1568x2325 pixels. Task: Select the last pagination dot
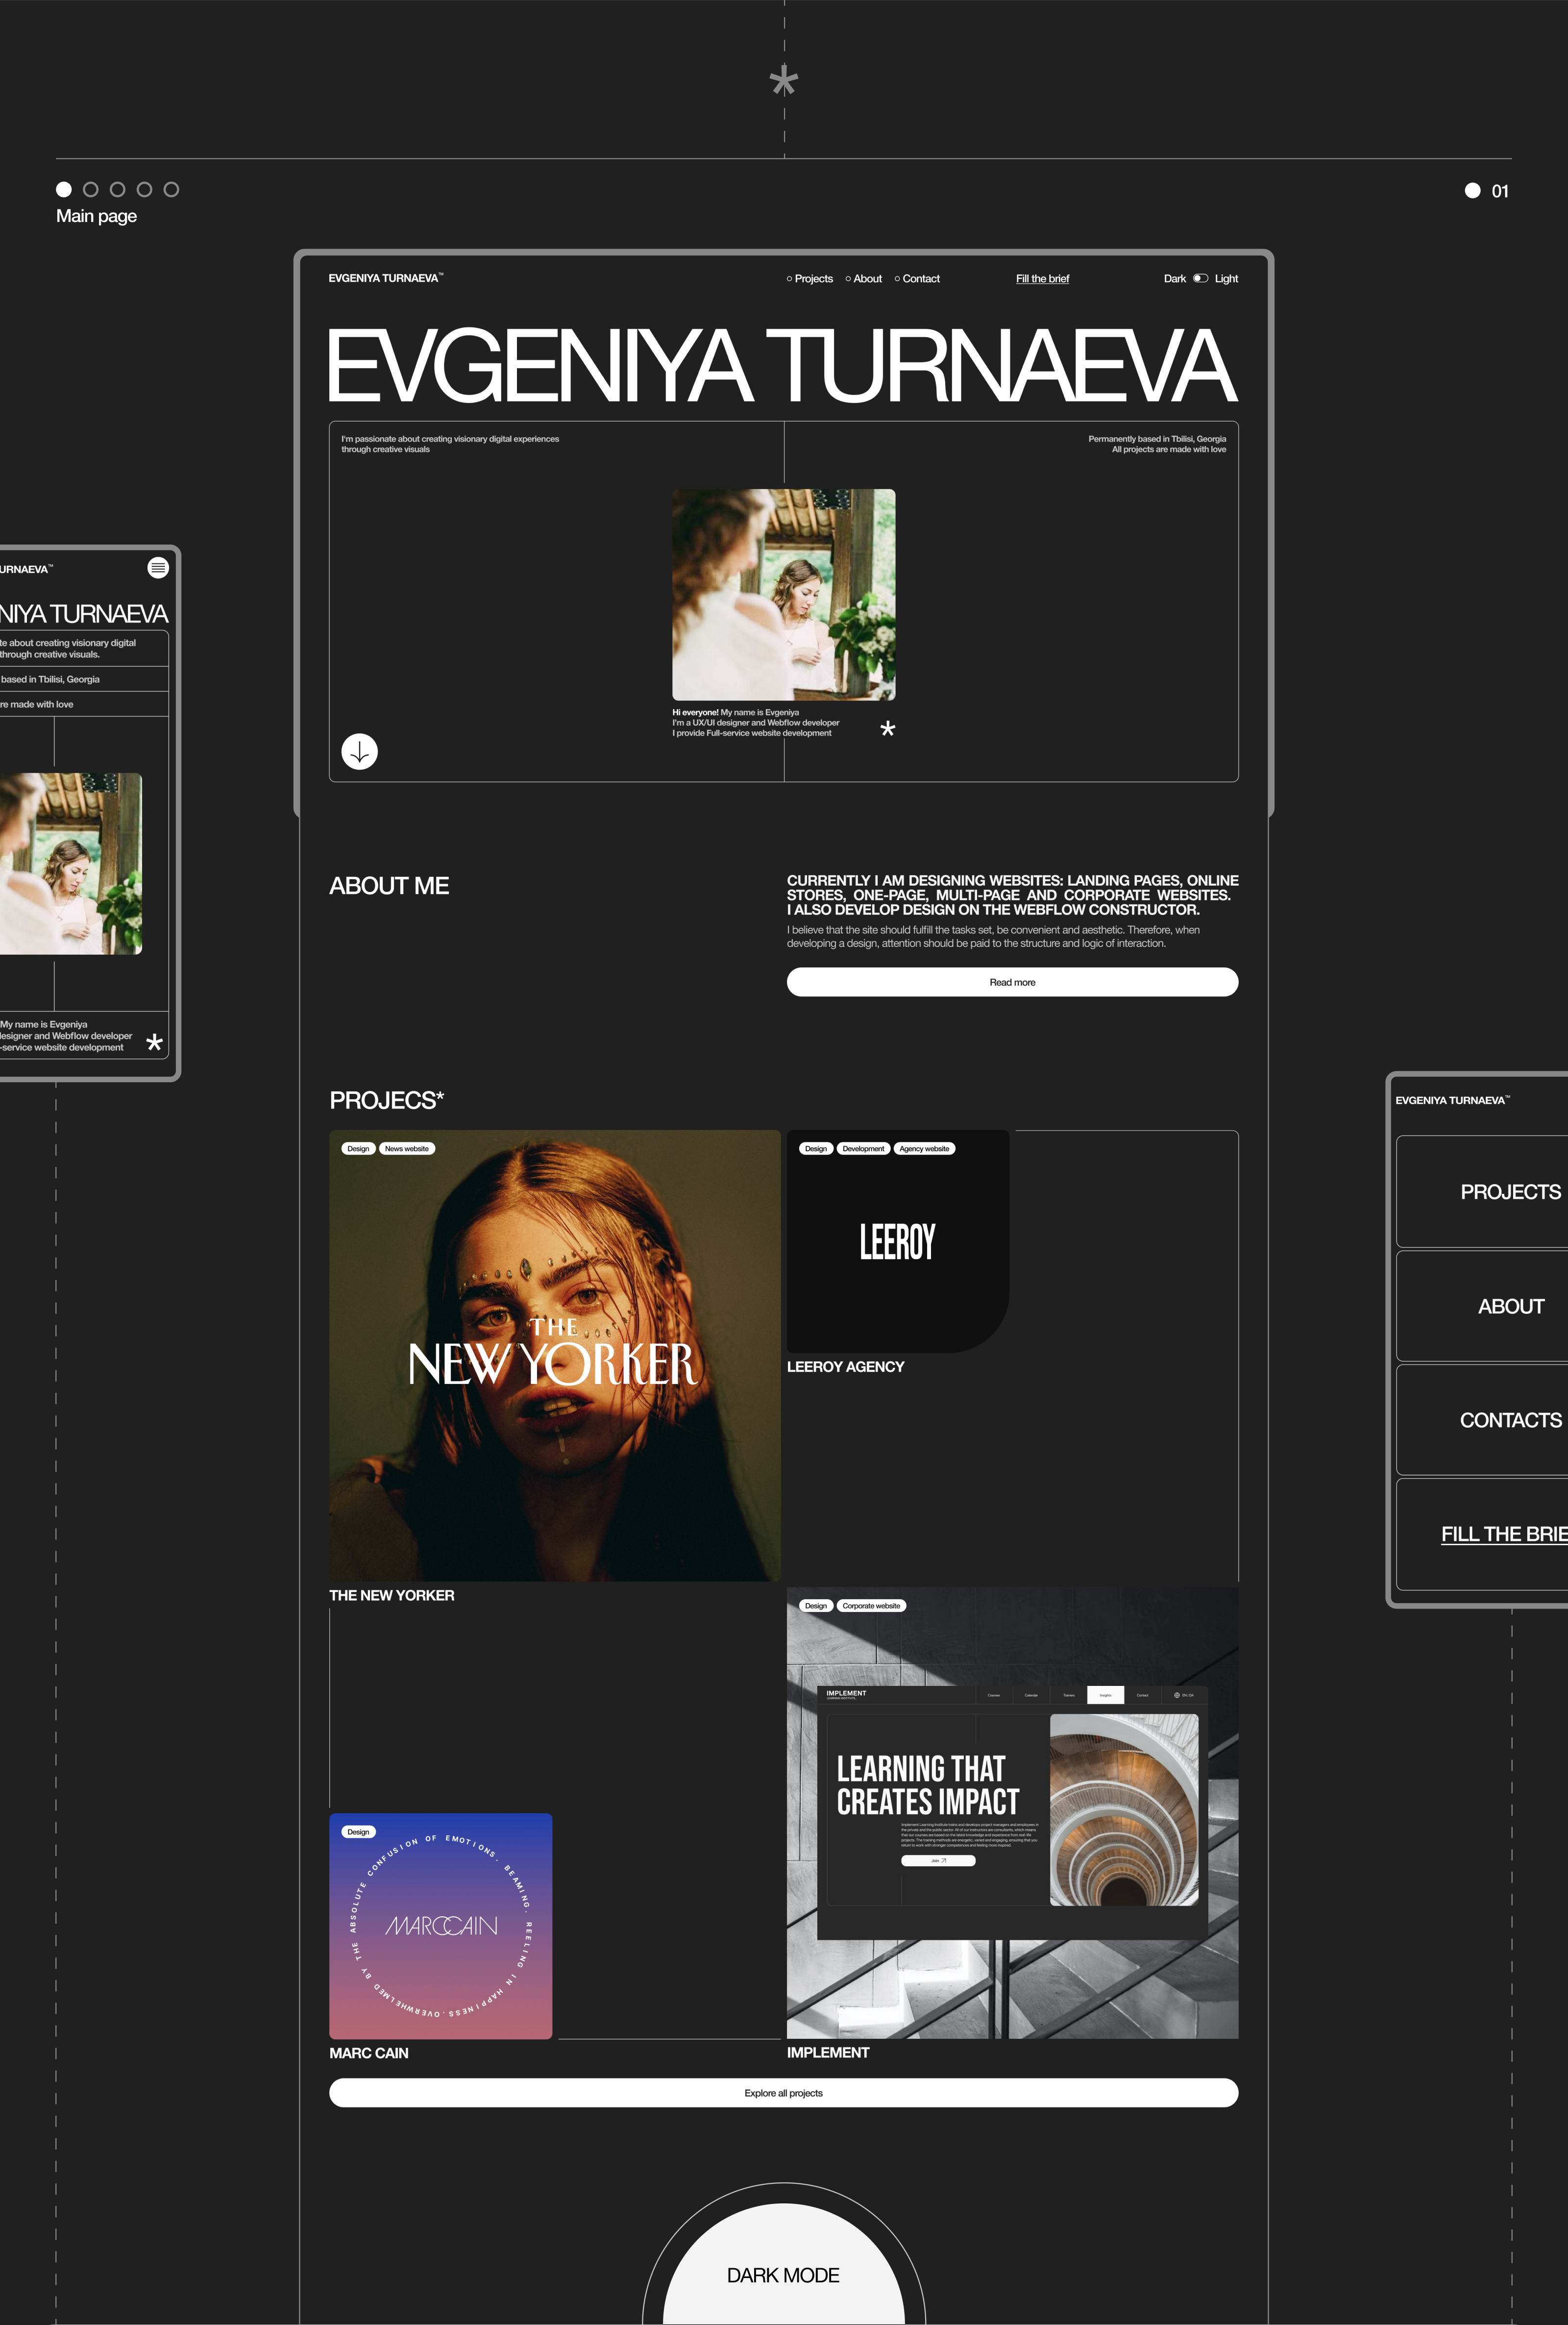click(x=171, y=189)
